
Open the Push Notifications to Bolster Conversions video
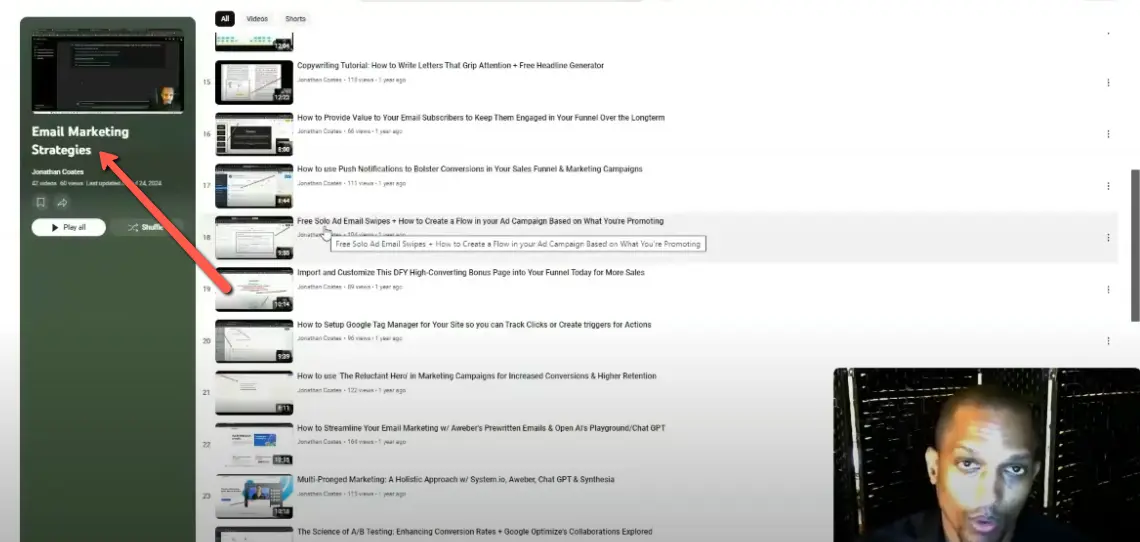click(x=470, y=169)
